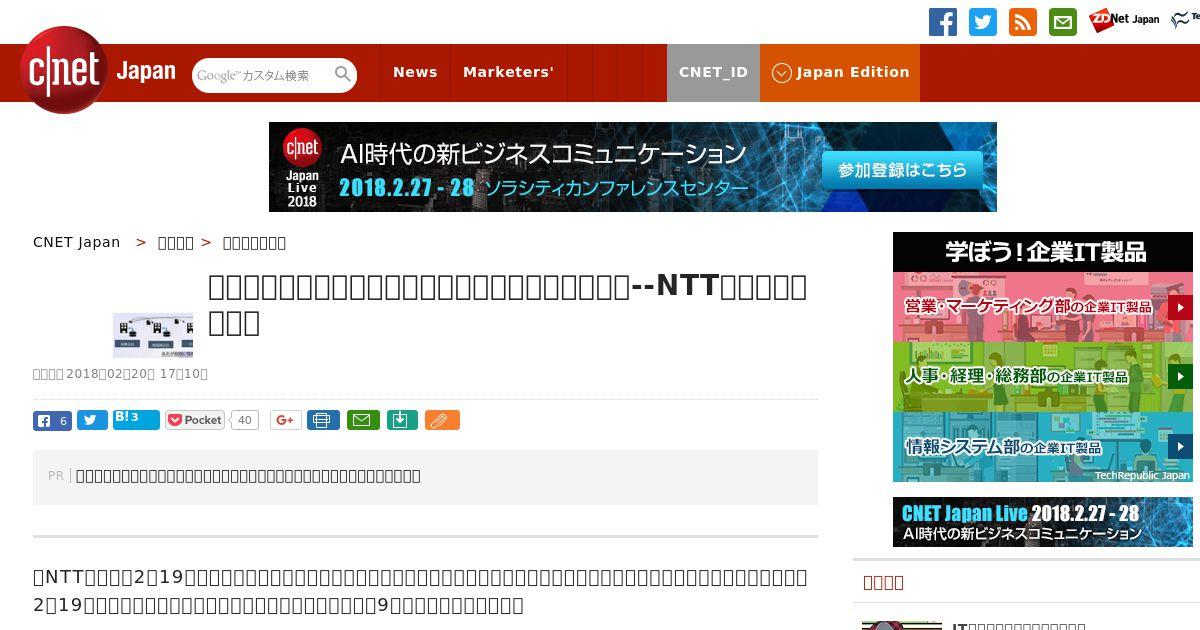Click the search magnifier icon
Viewport: 1200px width, 630px height.
[343, 74]
